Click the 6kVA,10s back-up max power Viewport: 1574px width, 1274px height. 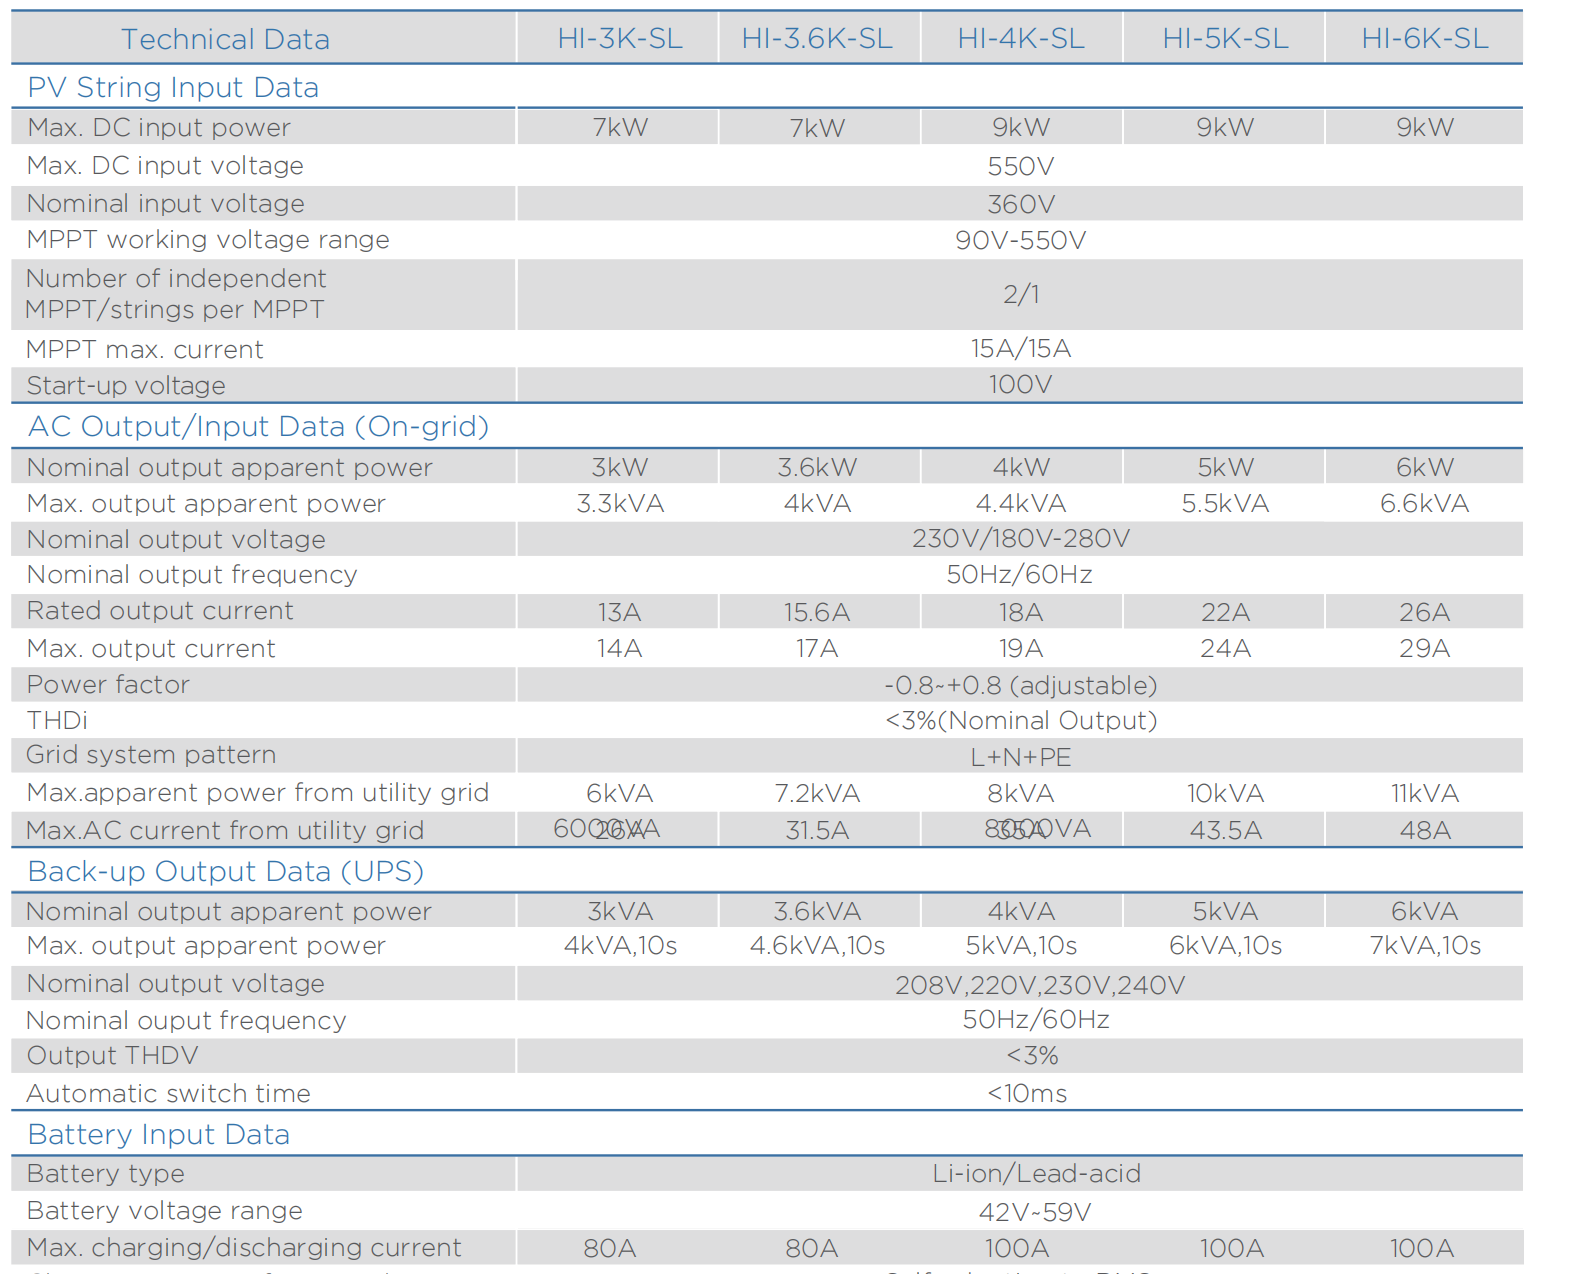tap(1225, 945)
